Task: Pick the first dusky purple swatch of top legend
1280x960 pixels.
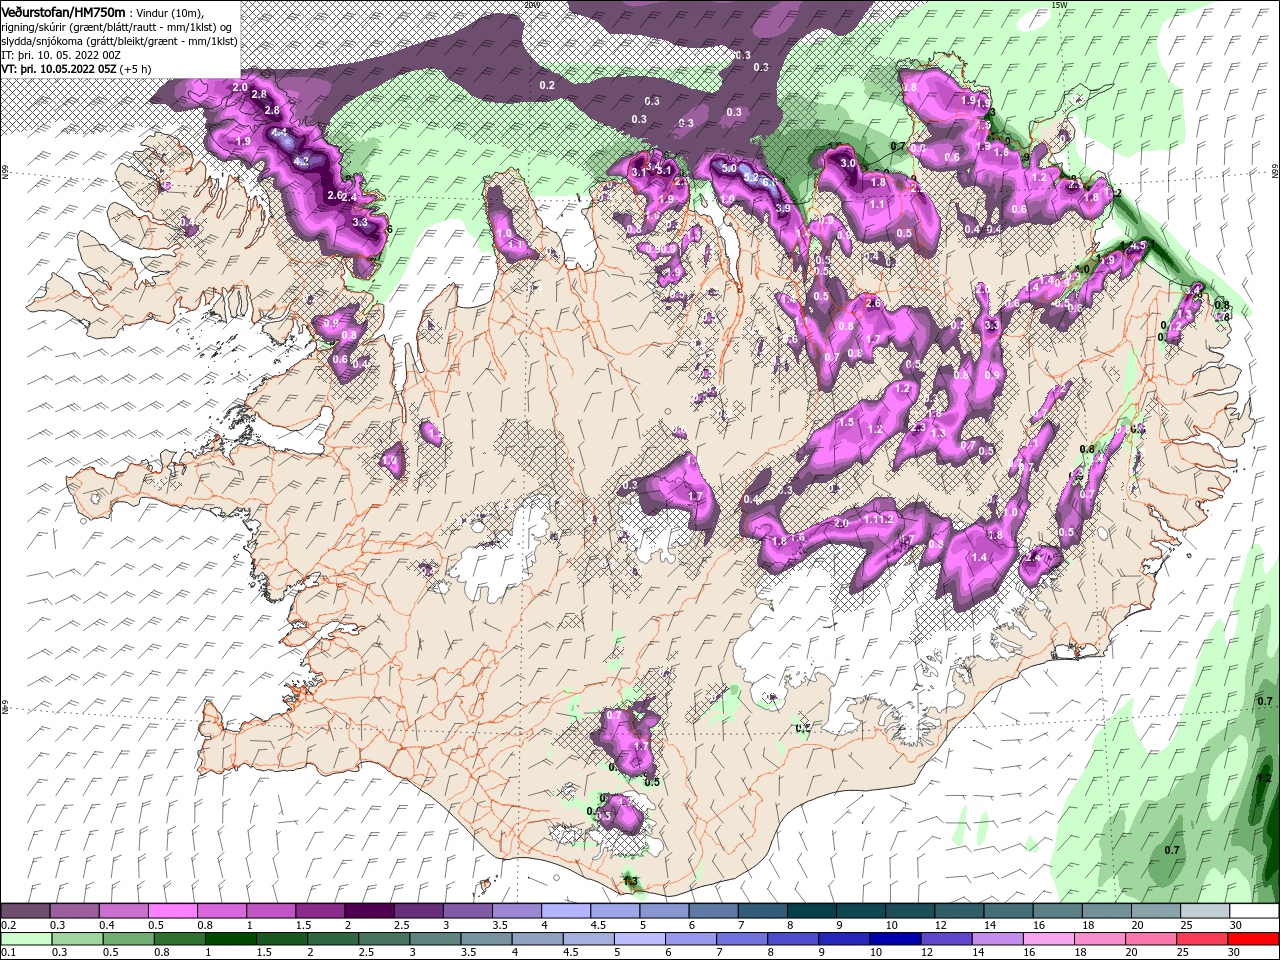Action: click(x=26, y=911)
